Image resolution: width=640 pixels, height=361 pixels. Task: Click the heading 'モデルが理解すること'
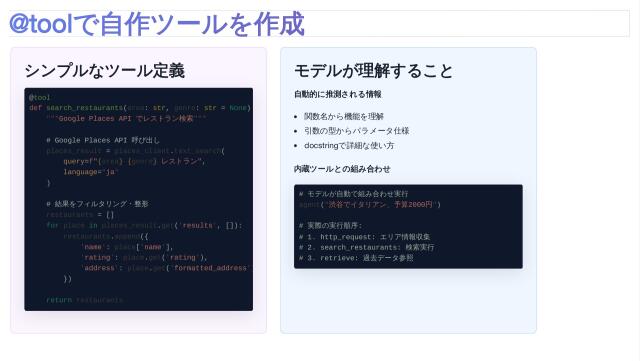click(x=373, y=71)
